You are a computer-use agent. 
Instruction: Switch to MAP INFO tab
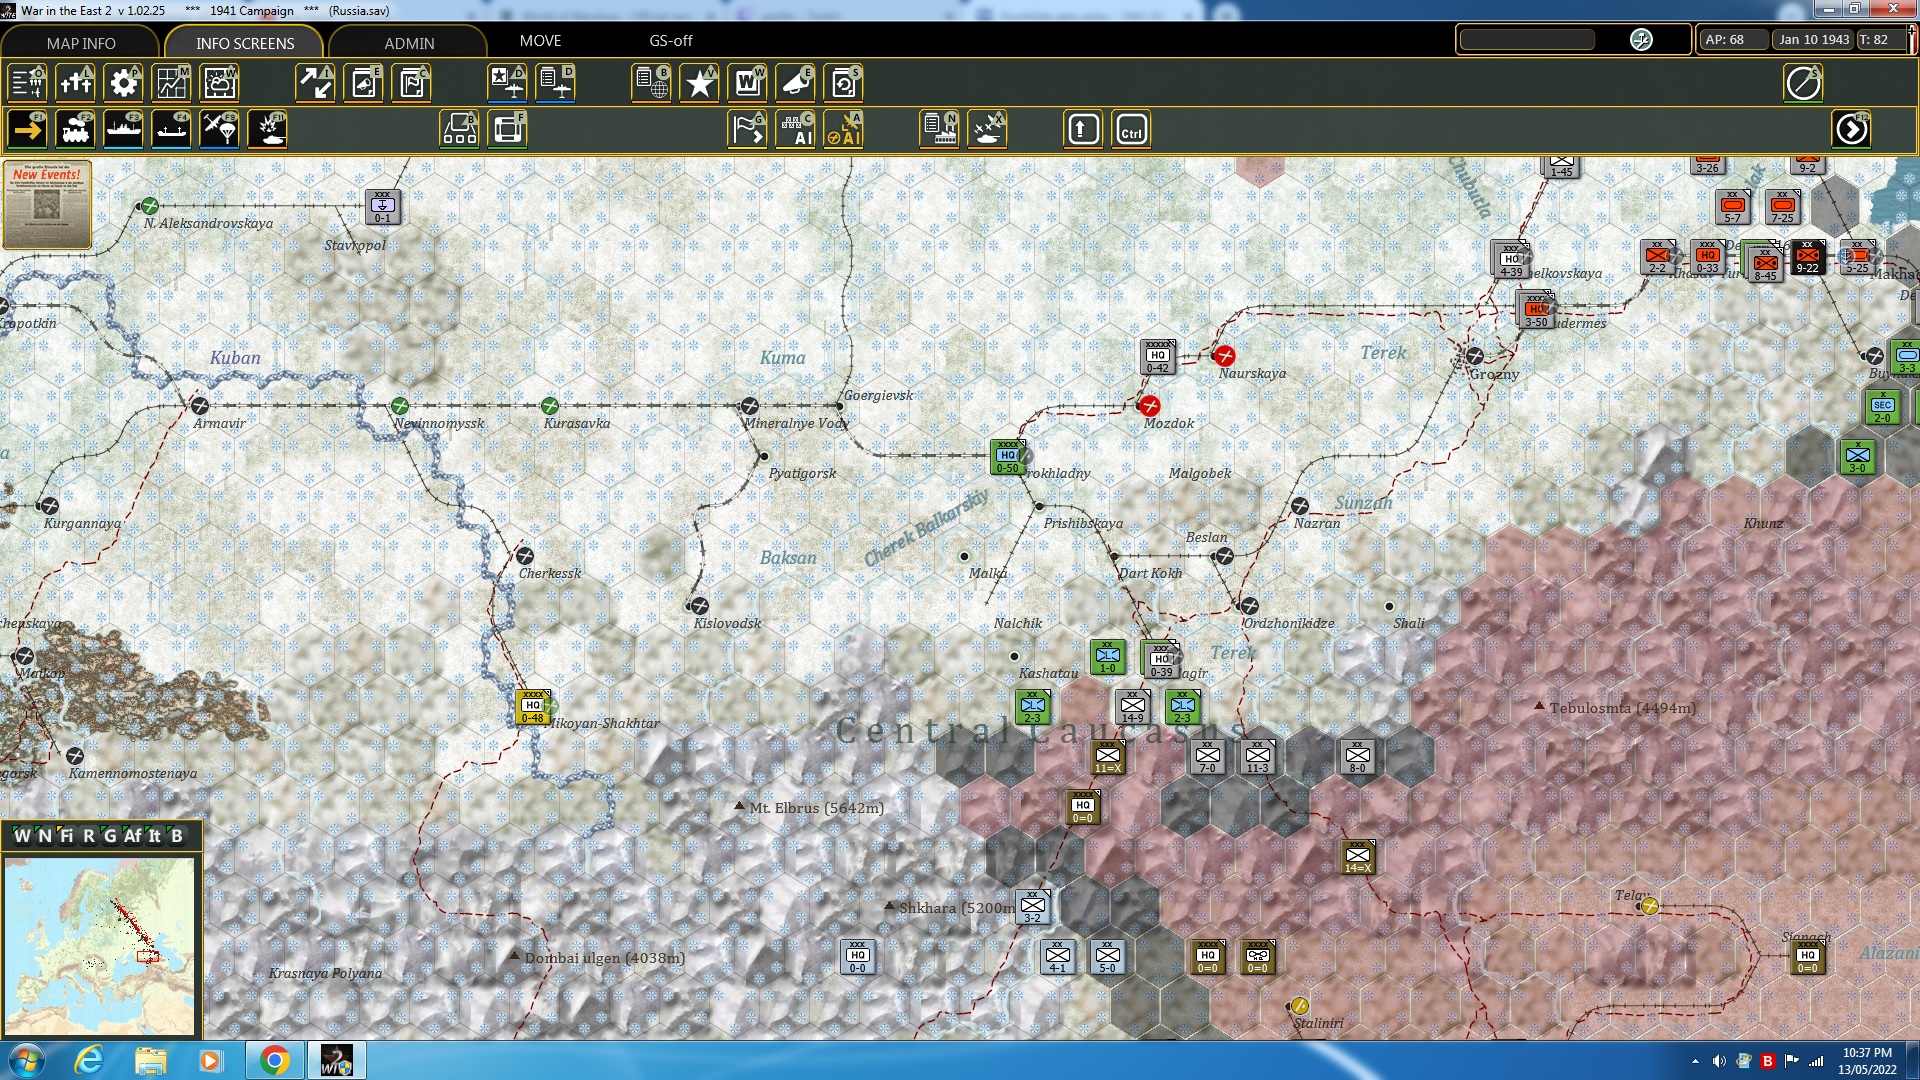[80, 43]
